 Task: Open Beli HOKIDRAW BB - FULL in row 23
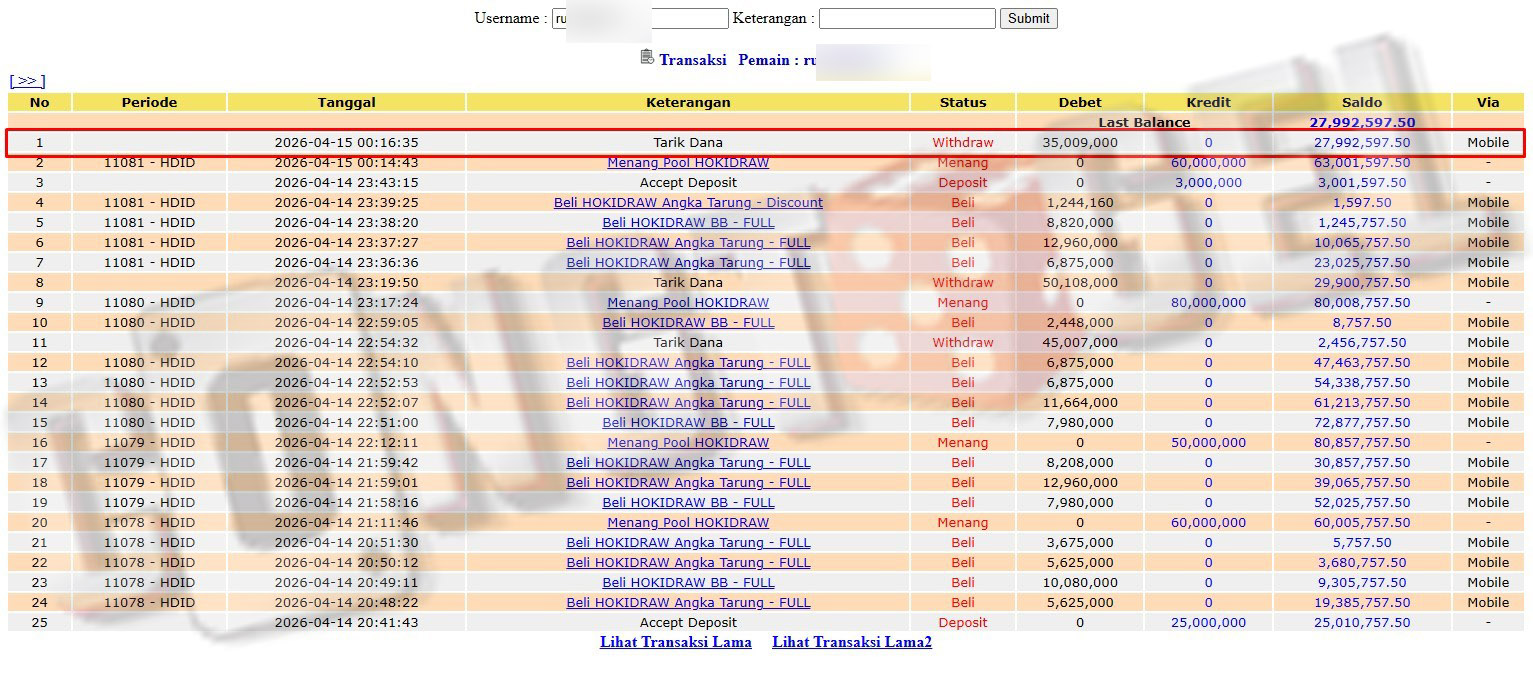[688, 583]
